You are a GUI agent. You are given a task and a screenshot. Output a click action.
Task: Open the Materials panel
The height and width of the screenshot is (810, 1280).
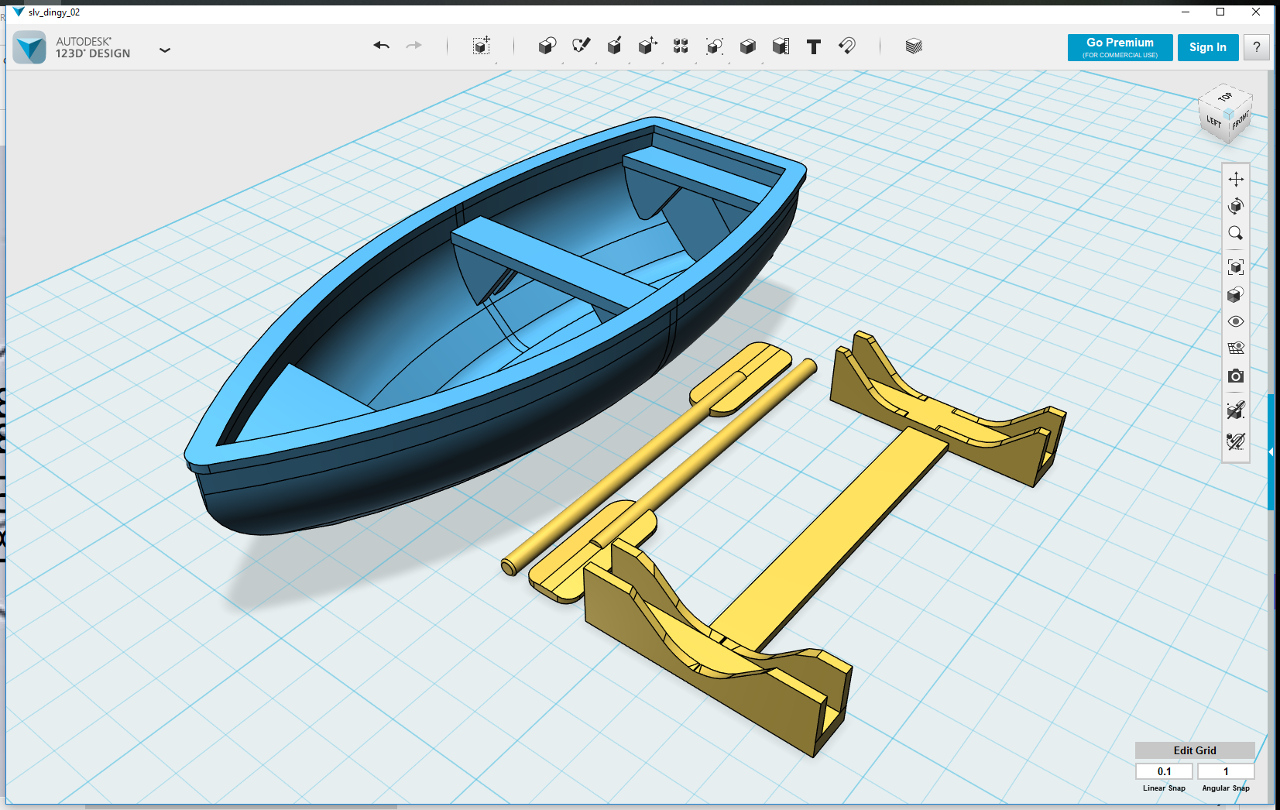(x=913, y=46)
